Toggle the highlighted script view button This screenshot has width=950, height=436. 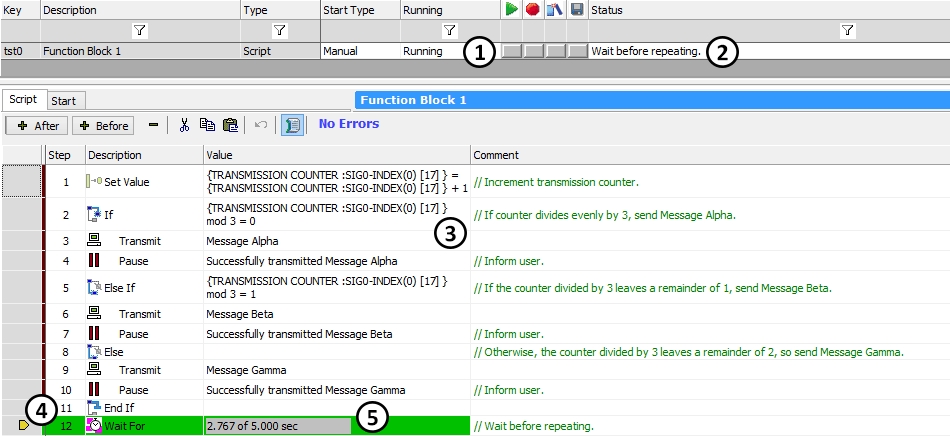pyautogui.click(x=293, y=125)
